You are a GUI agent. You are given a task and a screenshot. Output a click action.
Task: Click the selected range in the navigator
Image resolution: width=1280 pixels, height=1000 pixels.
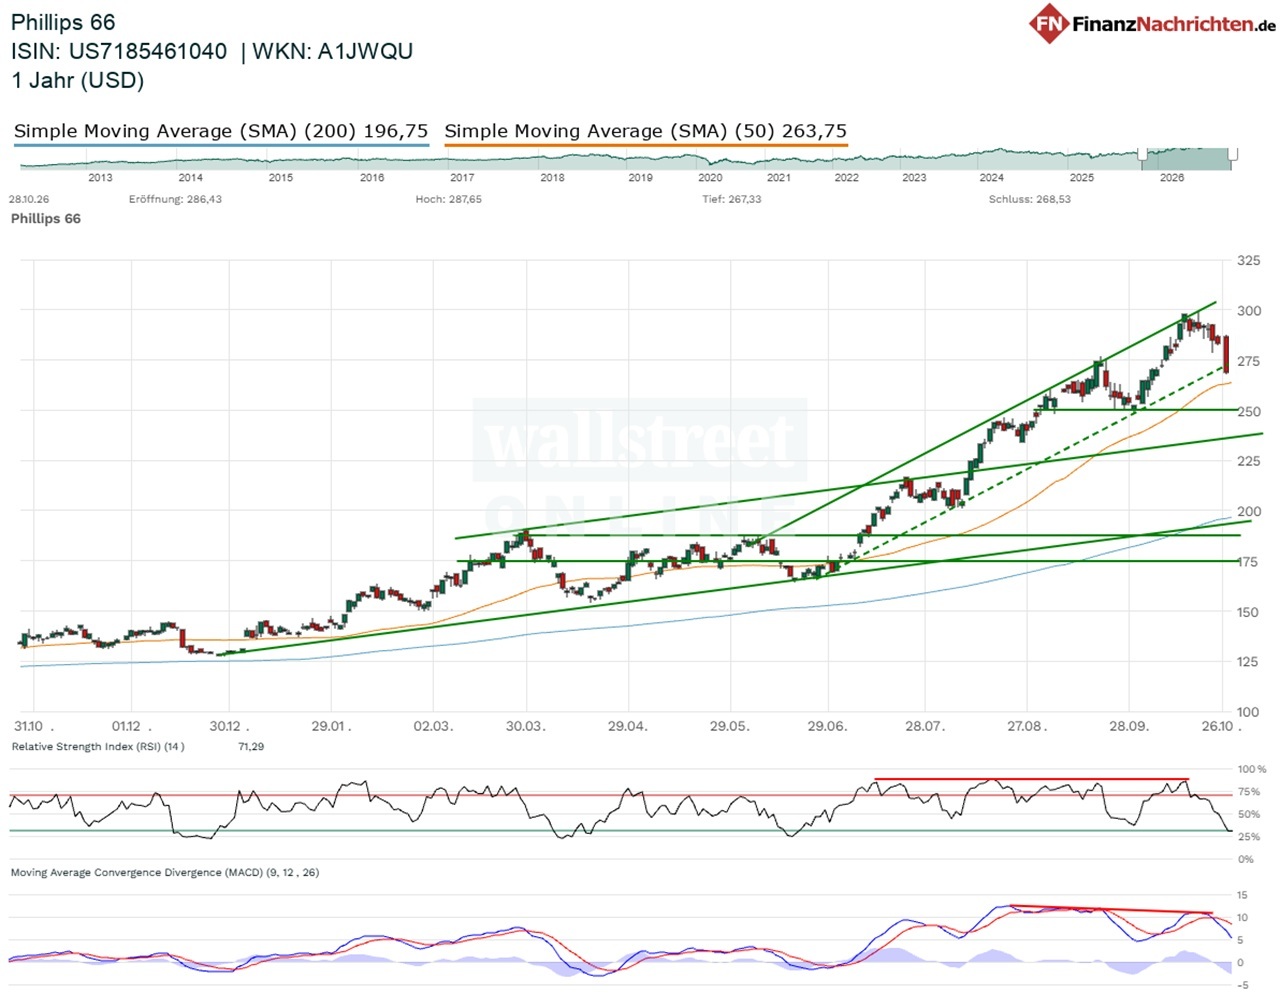coord(1187,158)
